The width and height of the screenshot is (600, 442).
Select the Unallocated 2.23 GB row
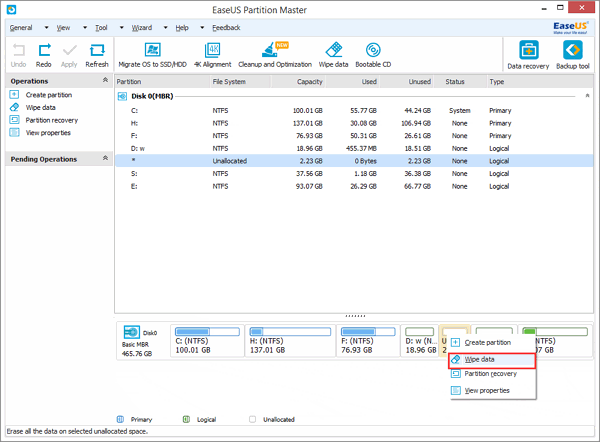[x=354, y=161]
